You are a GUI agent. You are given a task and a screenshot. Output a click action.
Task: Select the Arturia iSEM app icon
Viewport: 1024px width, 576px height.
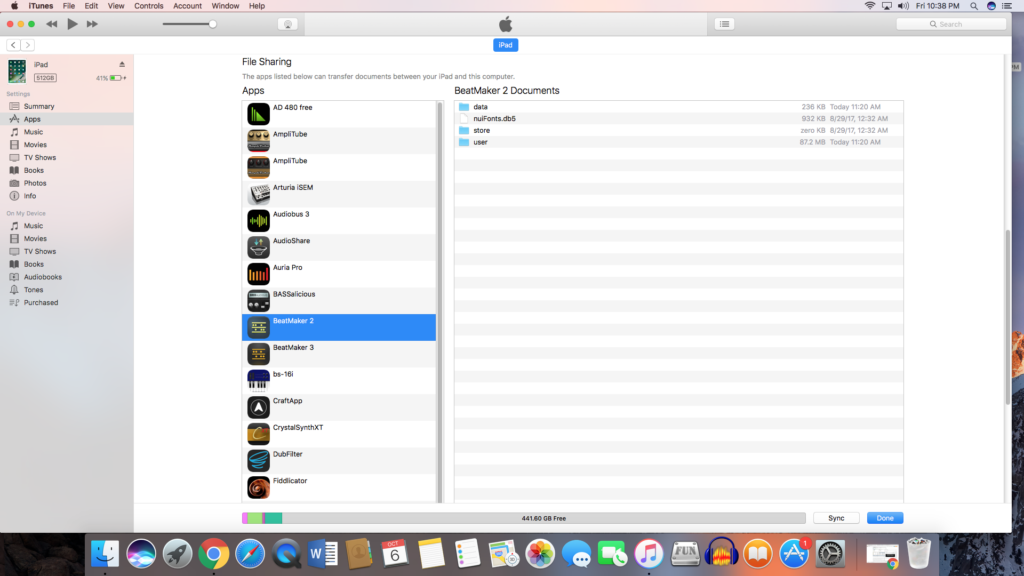pos(258,194)
